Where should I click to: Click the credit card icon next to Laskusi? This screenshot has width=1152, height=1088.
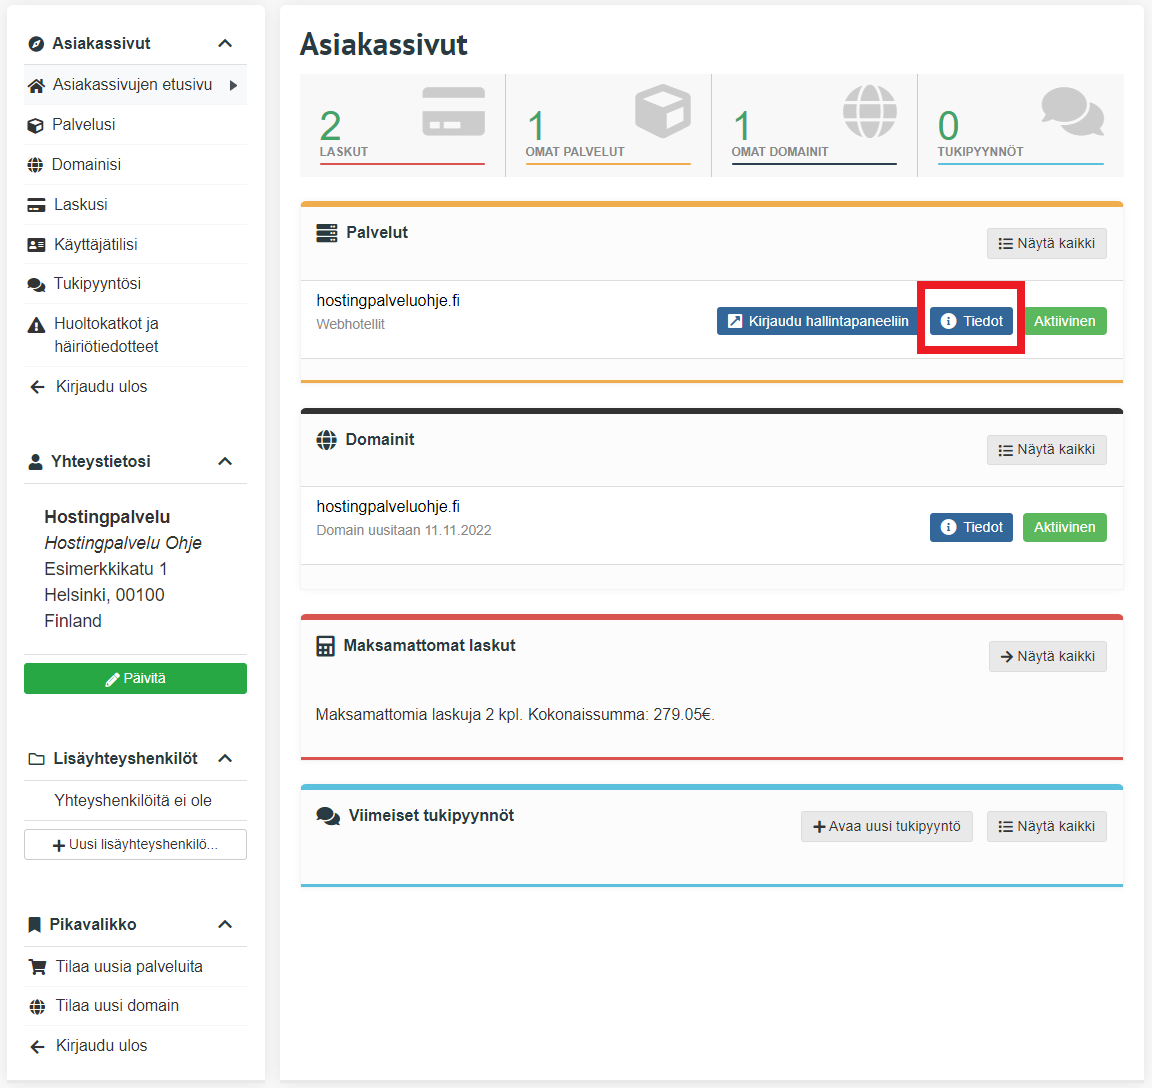(x=36, y=205)
